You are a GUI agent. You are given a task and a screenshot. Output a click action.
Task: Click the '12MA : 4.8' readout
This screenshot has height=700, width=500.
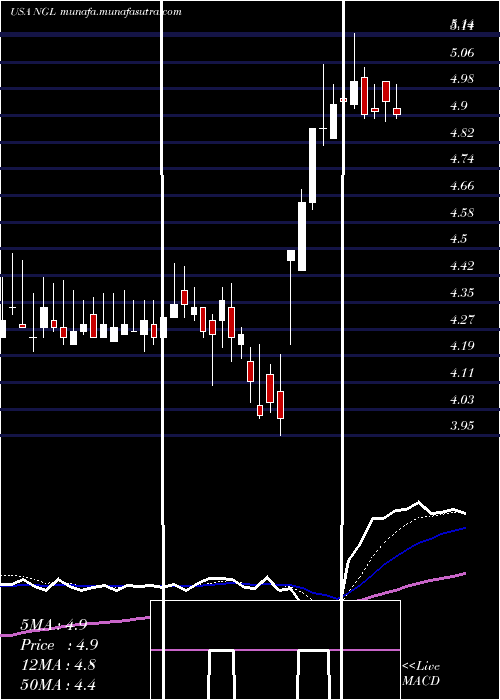click(58, 665)
